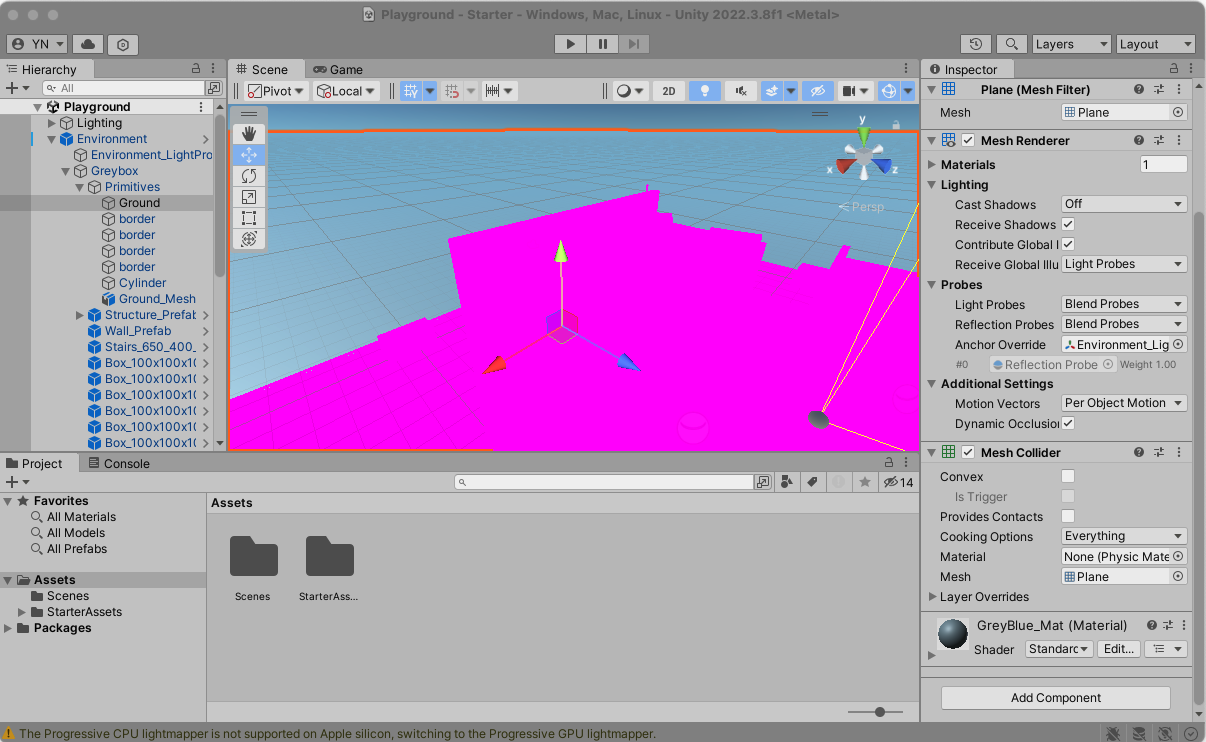Open the Layers dropdown in top toolbar

pyautogui.click(x=1070, y=44)
